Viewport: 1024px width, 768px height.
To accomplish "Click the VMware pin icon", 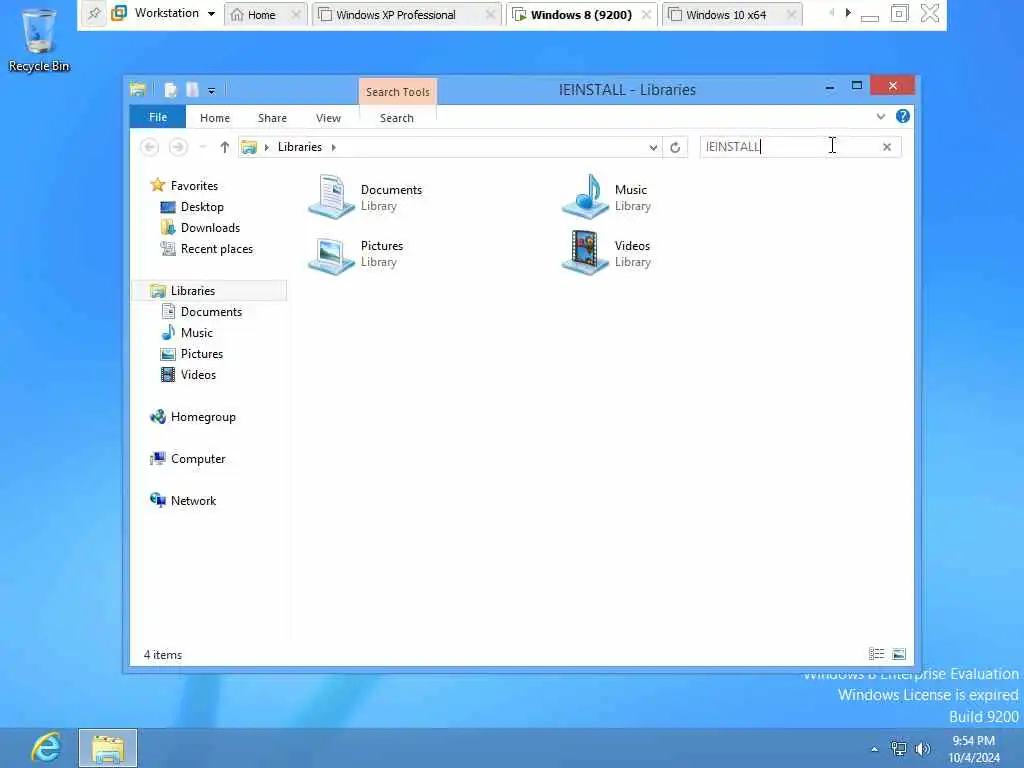I will click(x=94, y=14).
